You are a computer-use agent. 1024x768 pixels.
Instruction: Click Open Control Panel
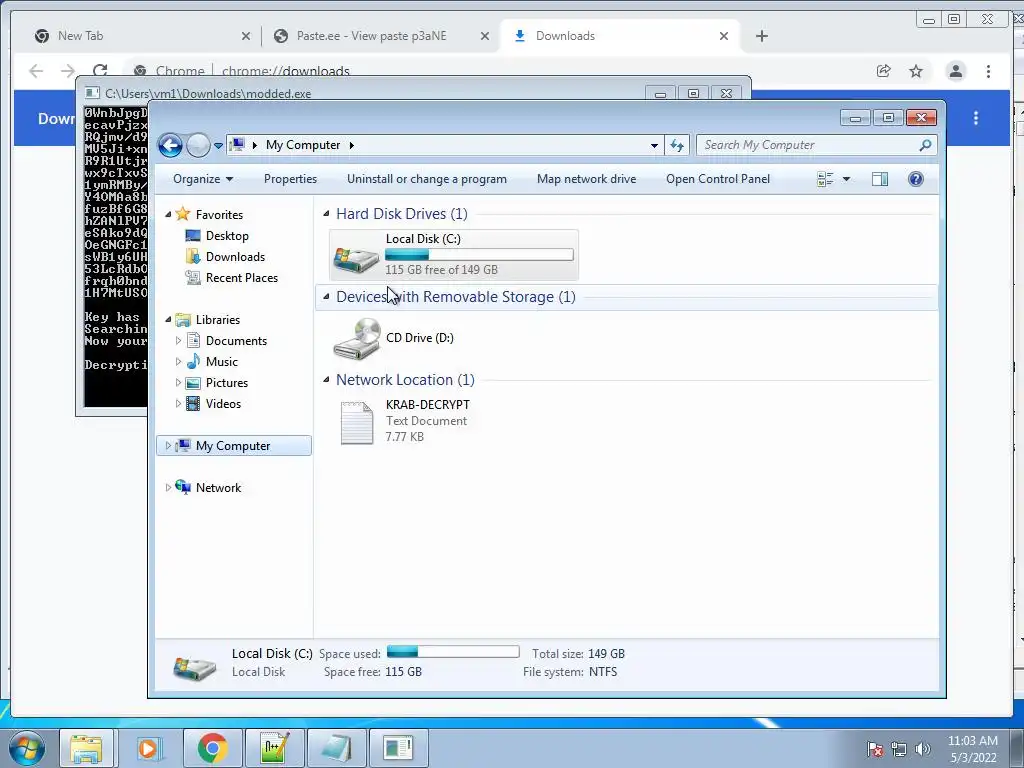point(718,179)
